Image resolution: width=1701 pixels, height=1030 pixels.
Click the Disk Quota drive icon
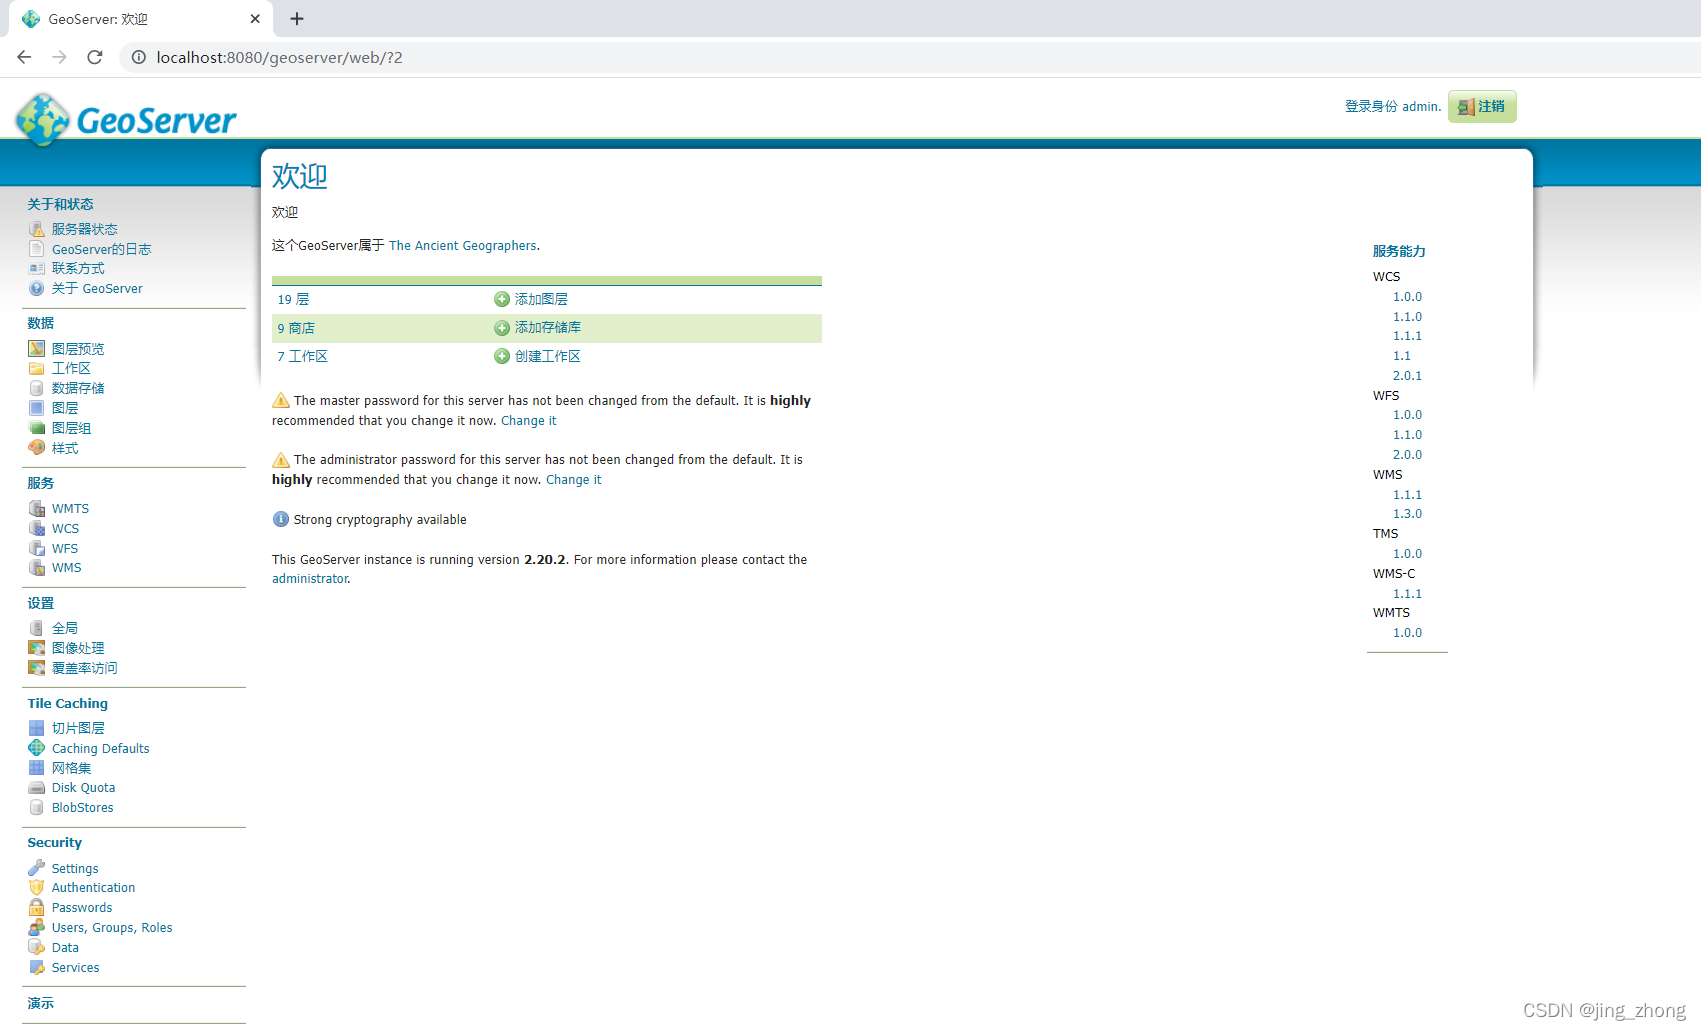tap(37, 787)
